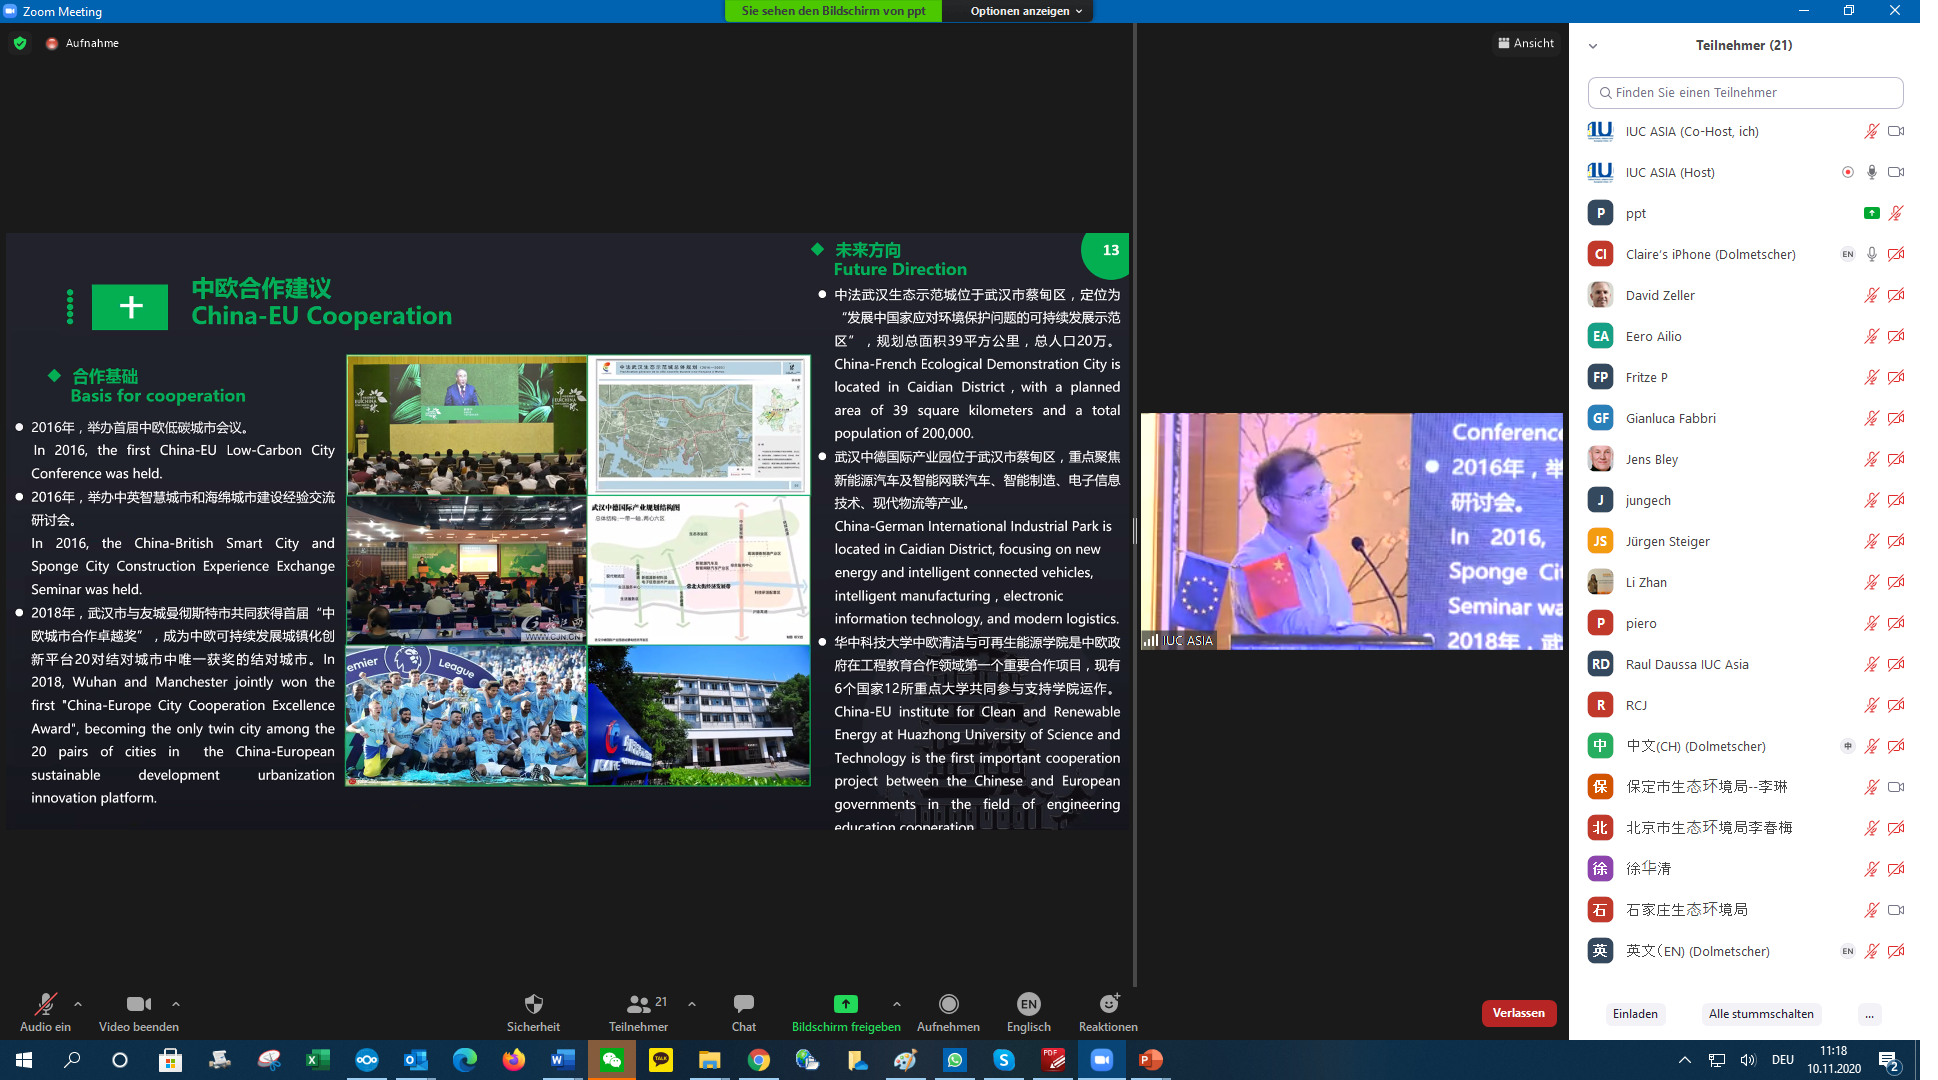Collapse the Teilnehmer panel chevron
The image size is (1938, 1080).
pos(1593,46)
